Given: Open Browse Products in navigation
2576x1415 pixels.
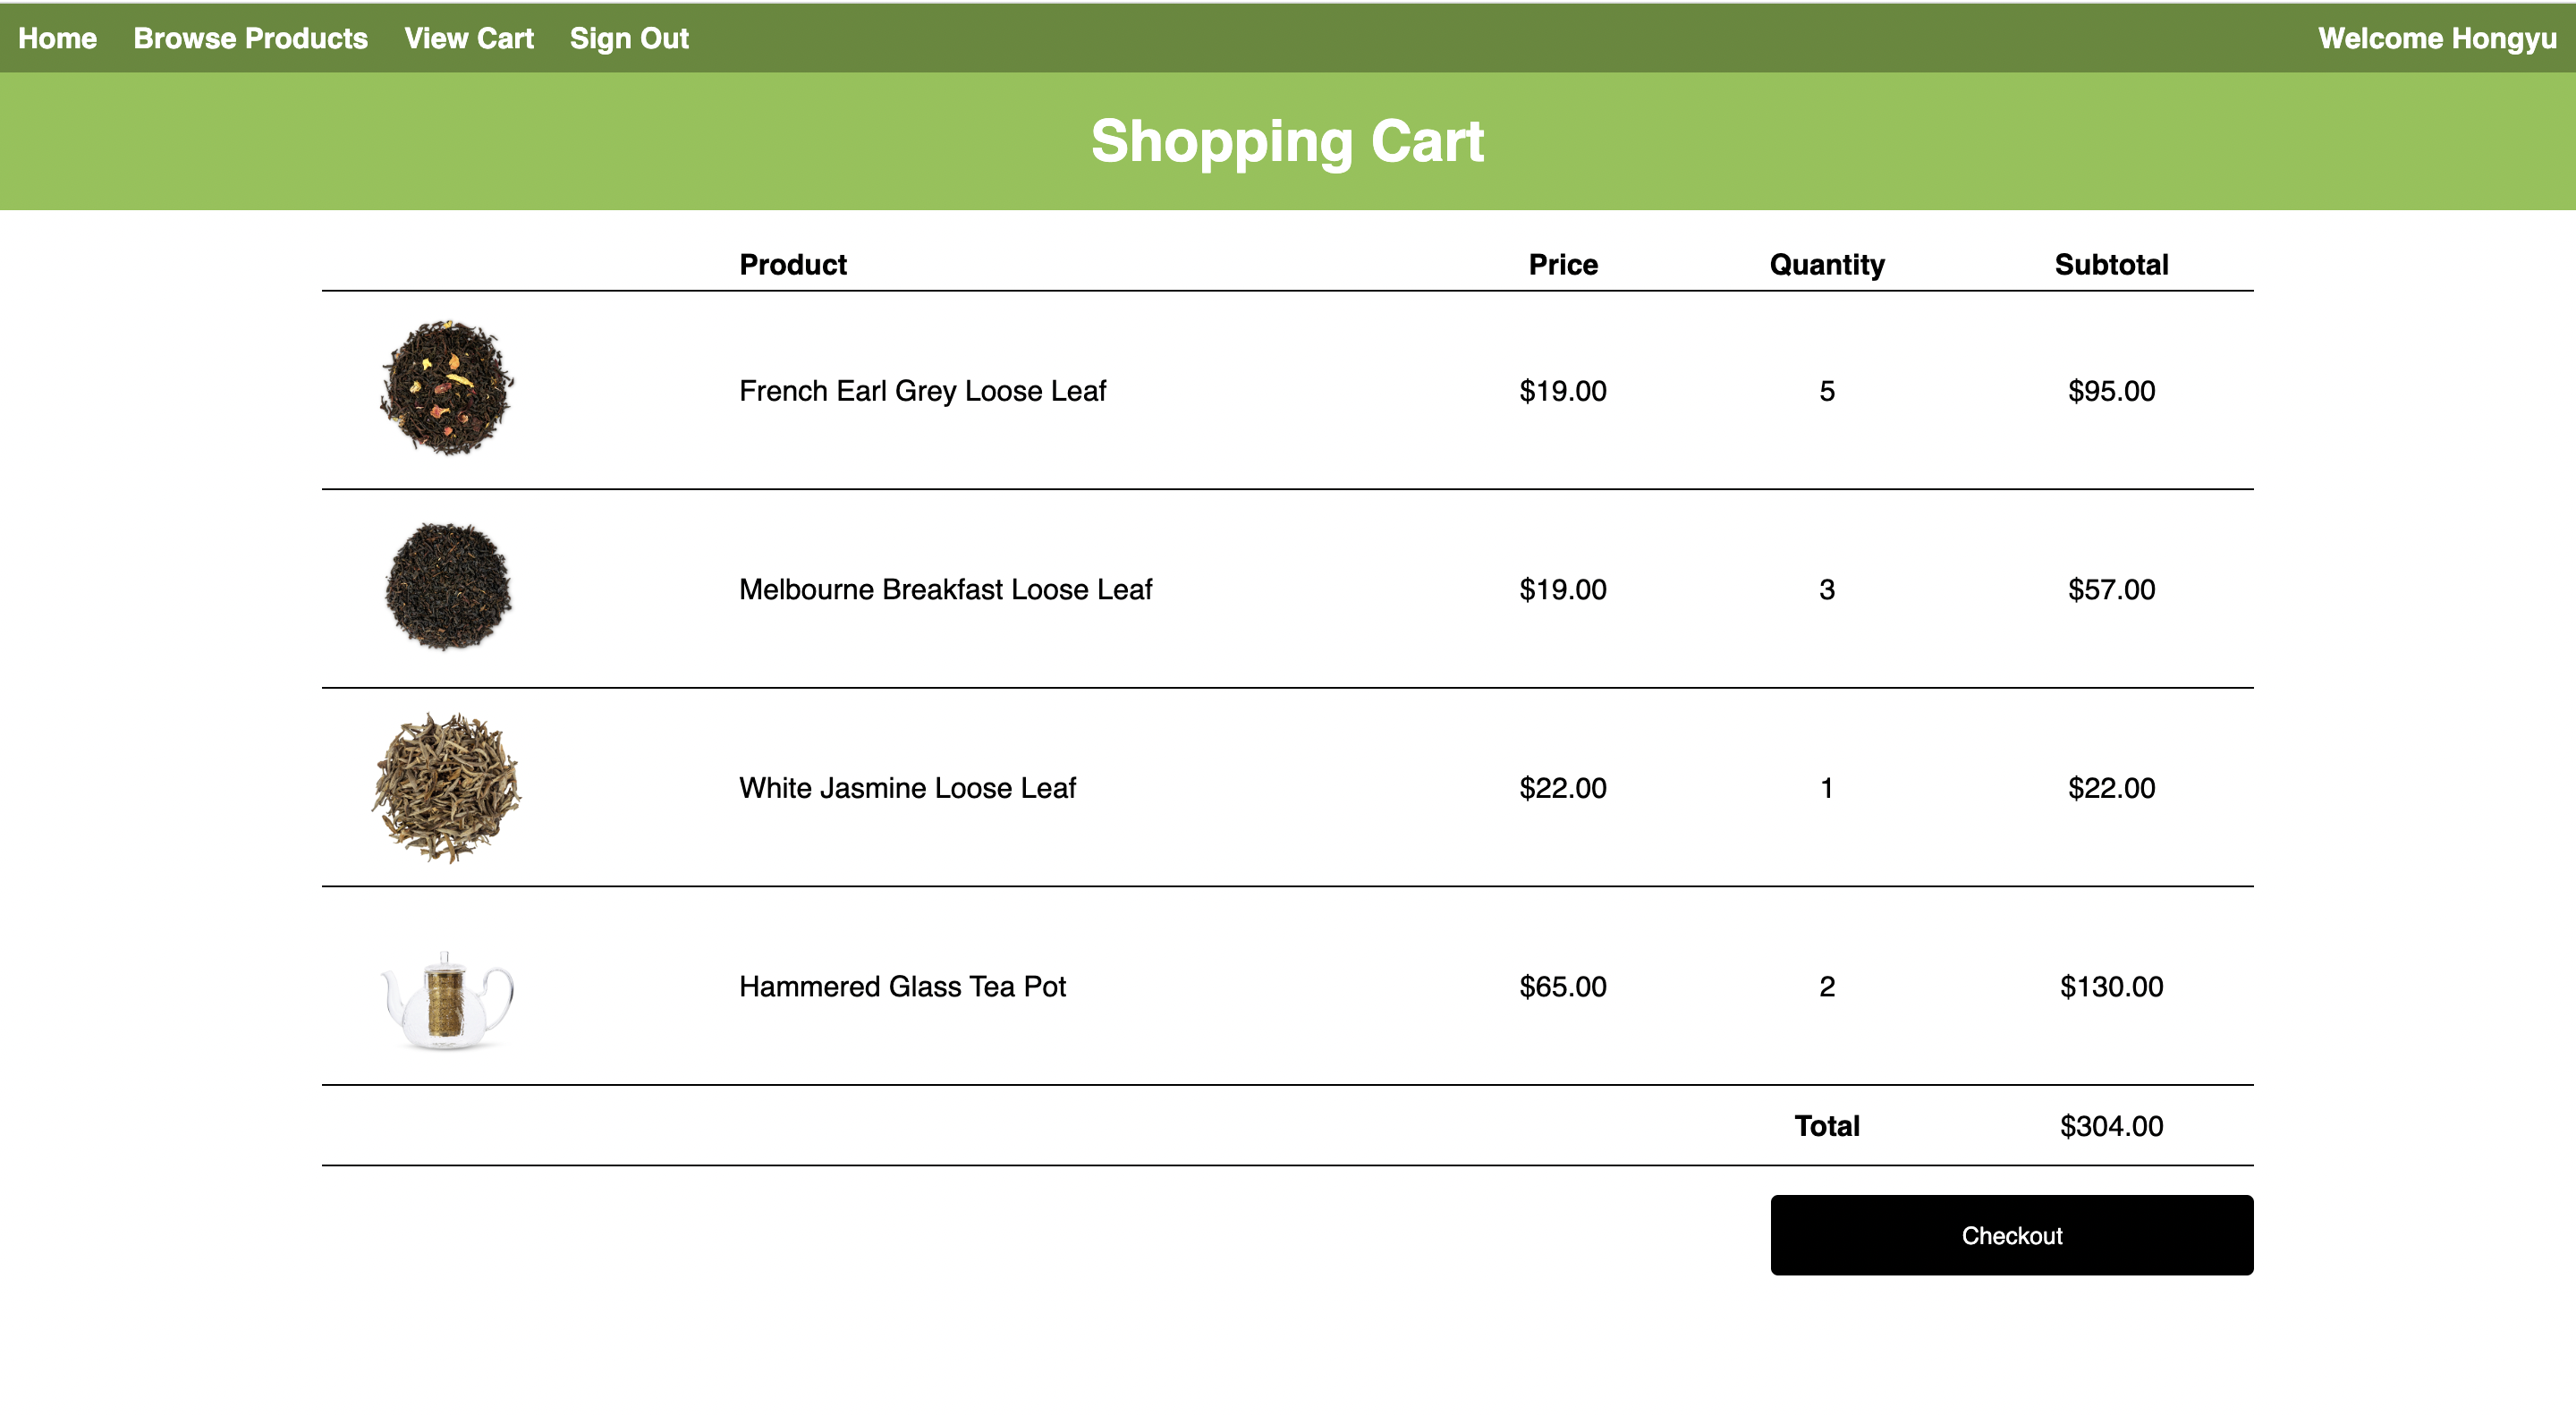Looking at the screenshot, I should (250, 38).
